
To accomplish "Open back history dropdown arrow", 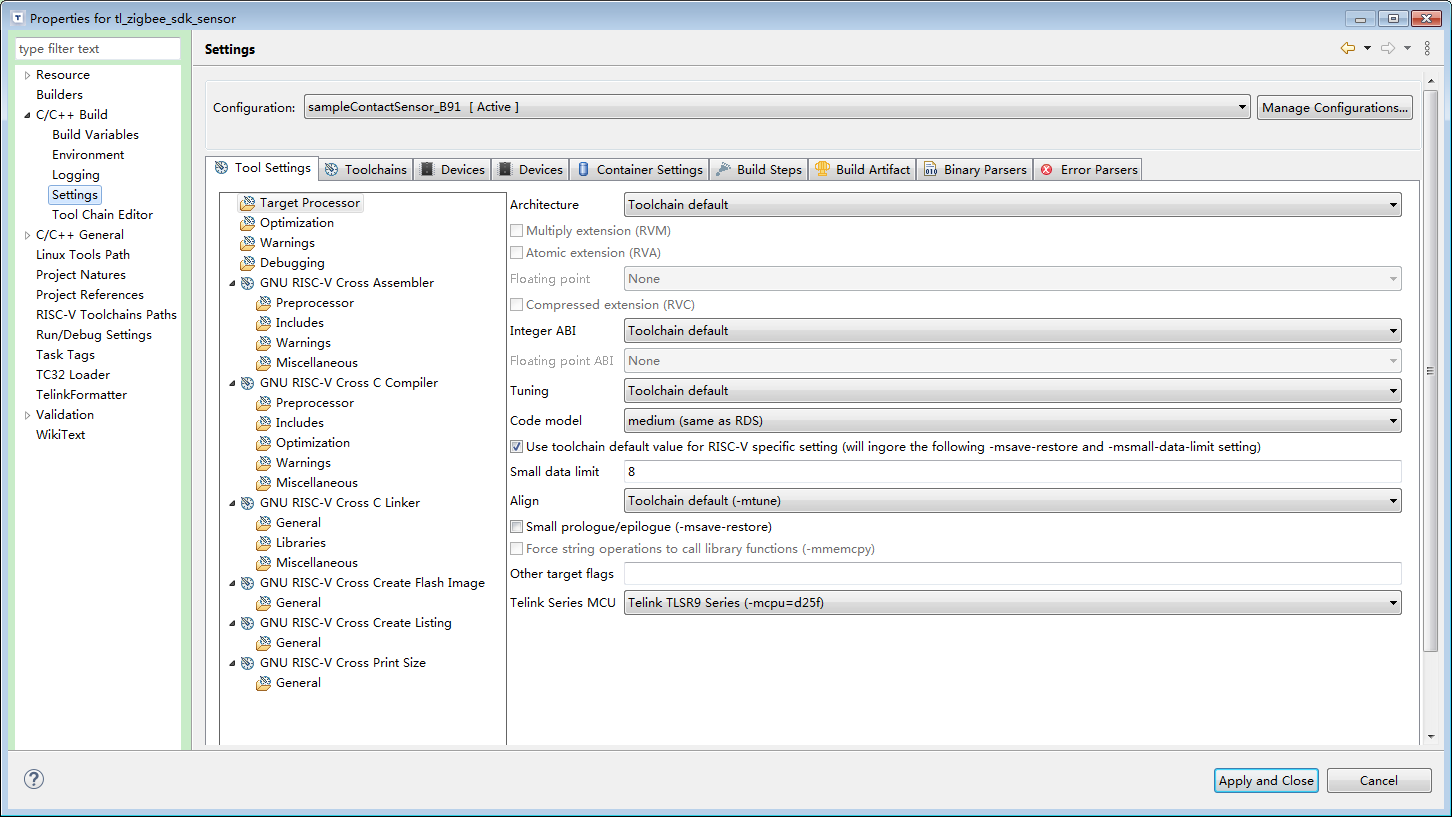I will (x=1367, y=48).
